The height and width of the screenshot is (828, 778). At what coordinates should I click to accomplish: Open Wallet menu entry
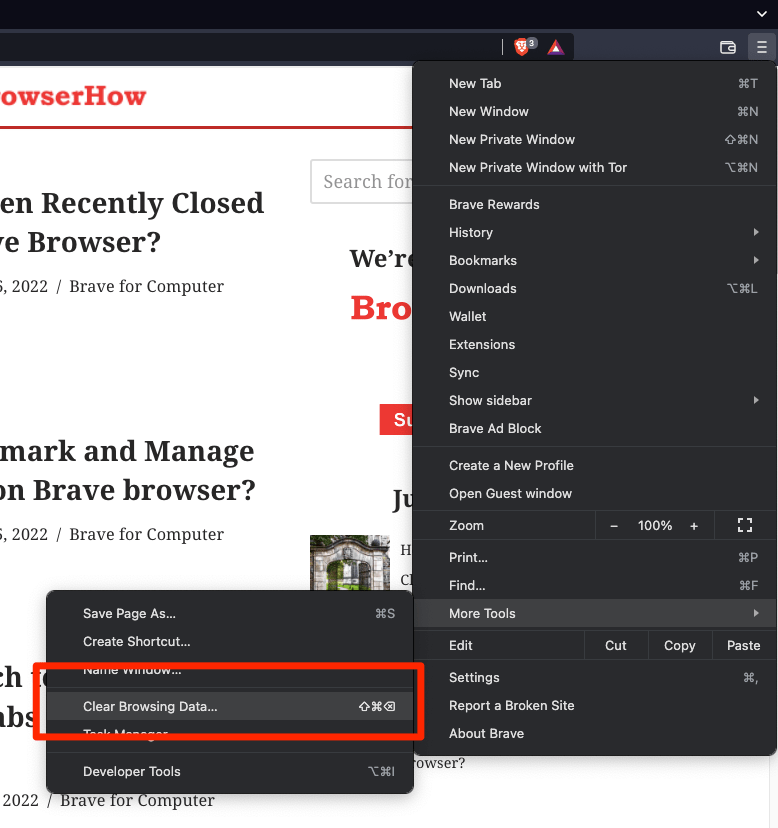[594, 316]
